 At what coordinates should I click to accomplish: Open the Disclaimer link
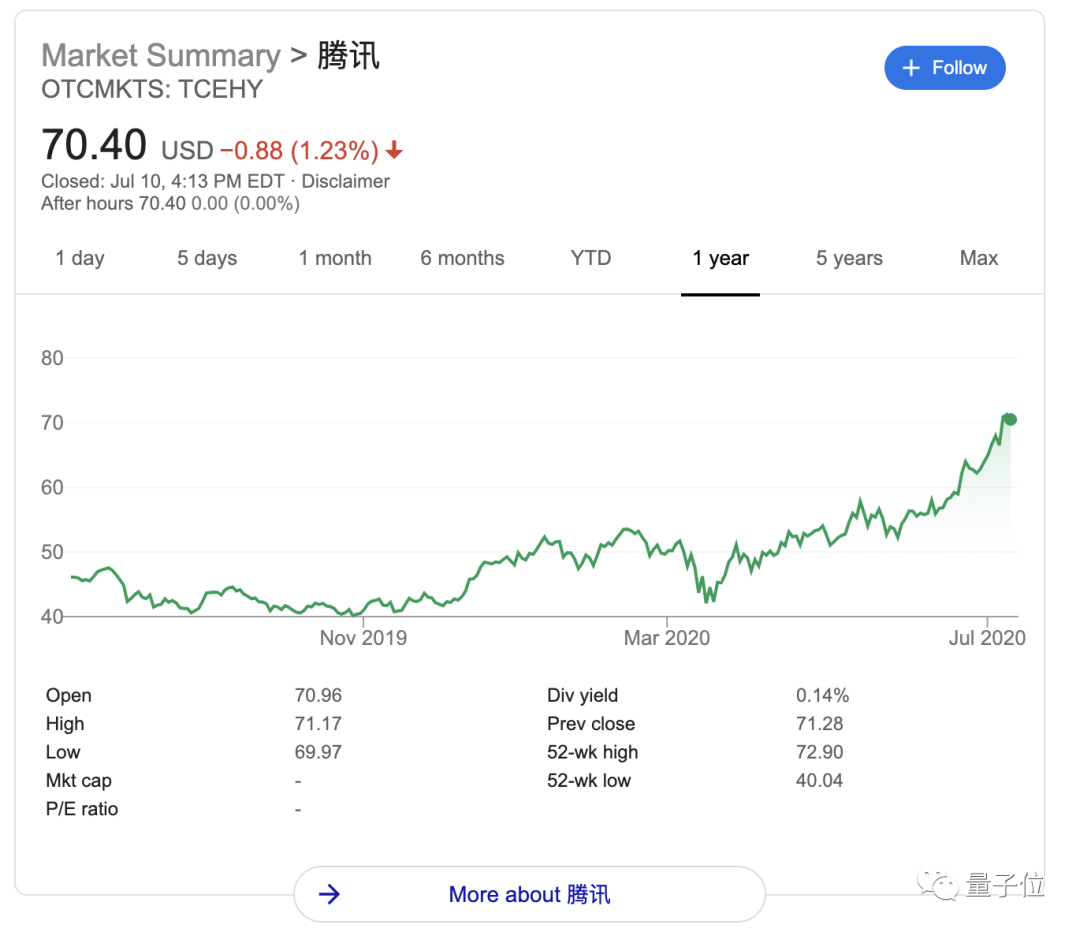tap(346, 181)
